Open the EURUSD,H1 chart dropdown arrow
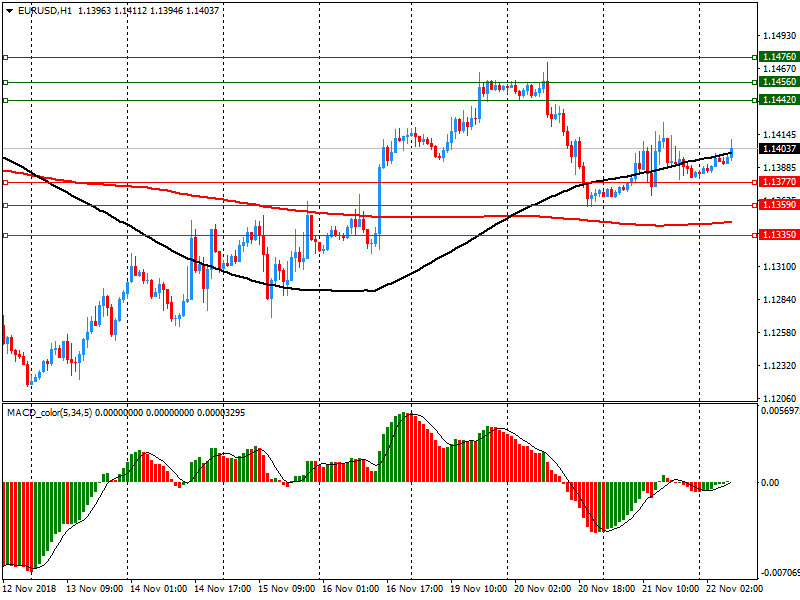This screenshot has width=800, height=600. coord(9,10)
